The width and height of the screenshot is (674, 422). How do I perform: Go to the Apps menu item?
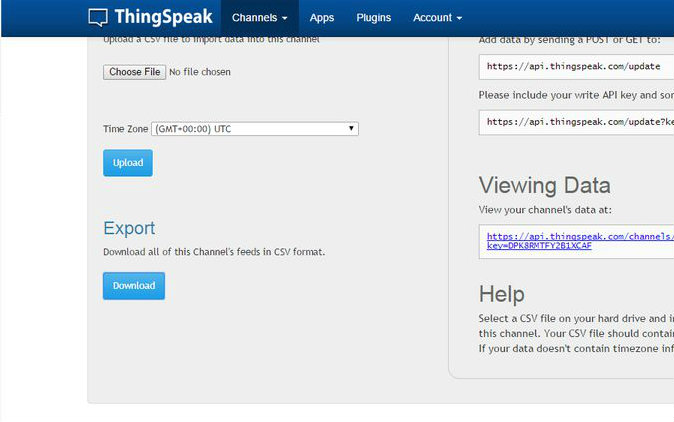pyautogui.click(x=322, y=18)
